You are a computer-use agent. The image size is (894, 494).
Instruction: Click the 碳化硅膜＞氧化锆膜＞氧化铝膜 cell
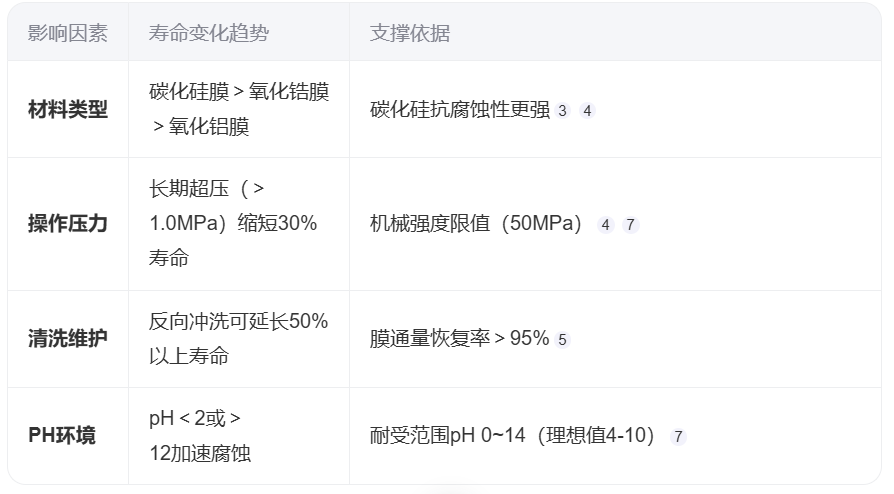(x=239, y=109)
